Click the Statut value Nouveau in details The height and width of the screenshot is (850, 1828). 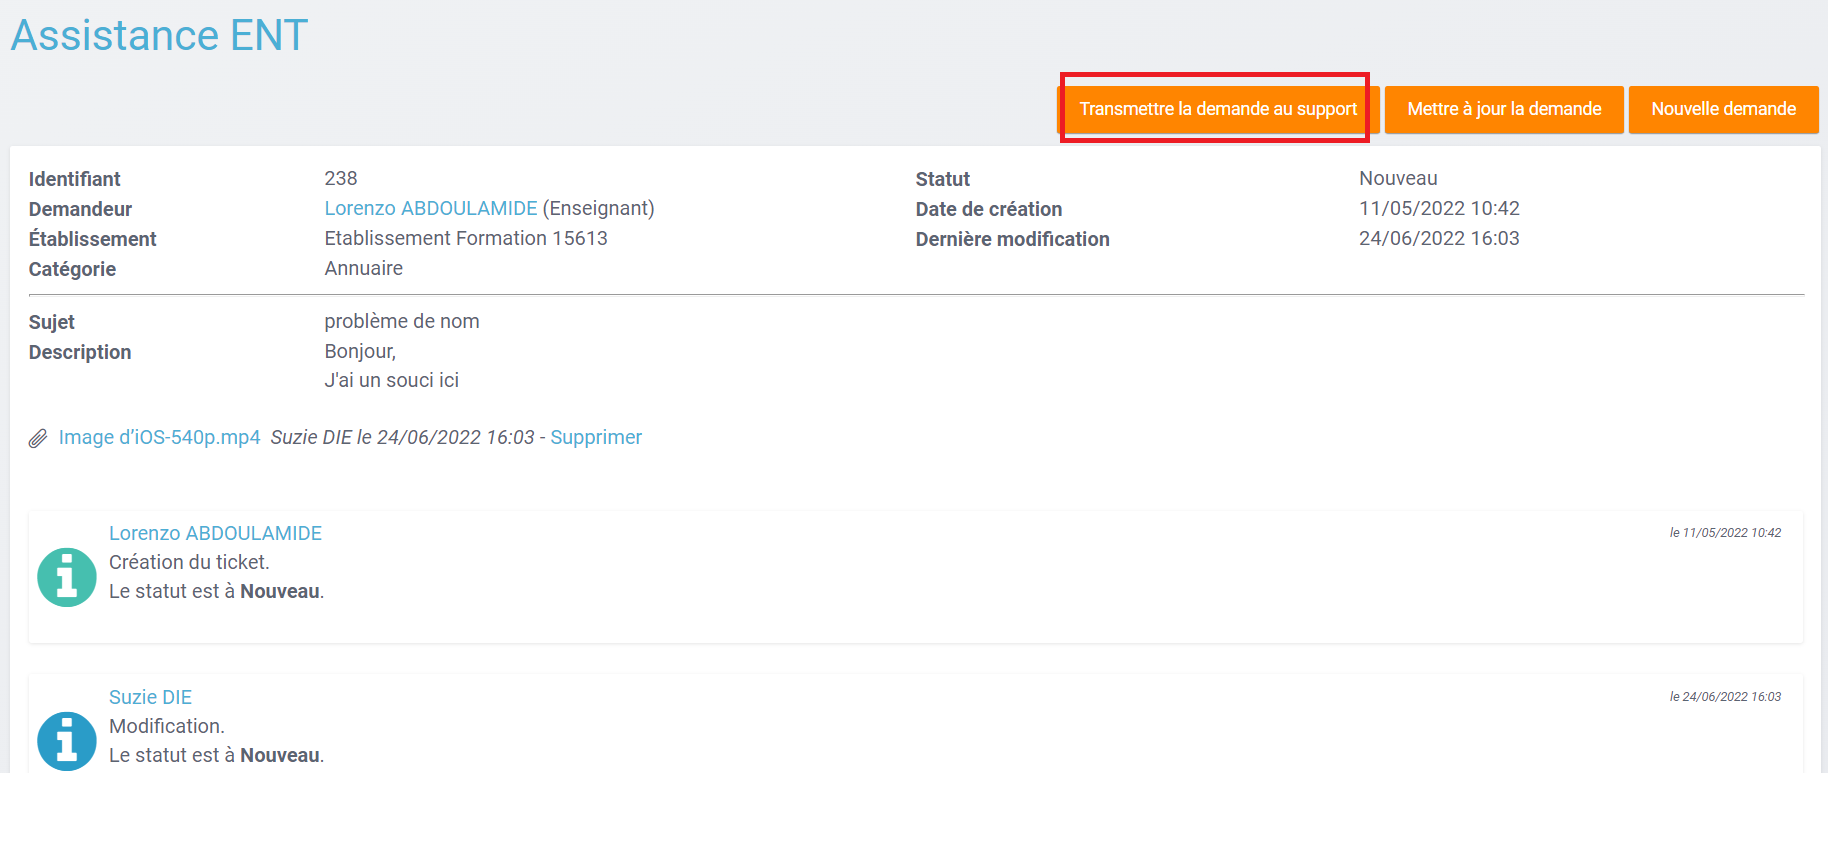(1397, 178)
